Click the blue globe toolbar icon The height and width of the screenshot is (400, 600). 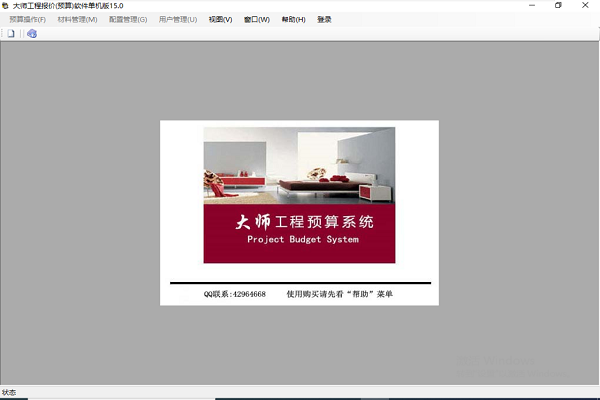(x=32, y=34)
